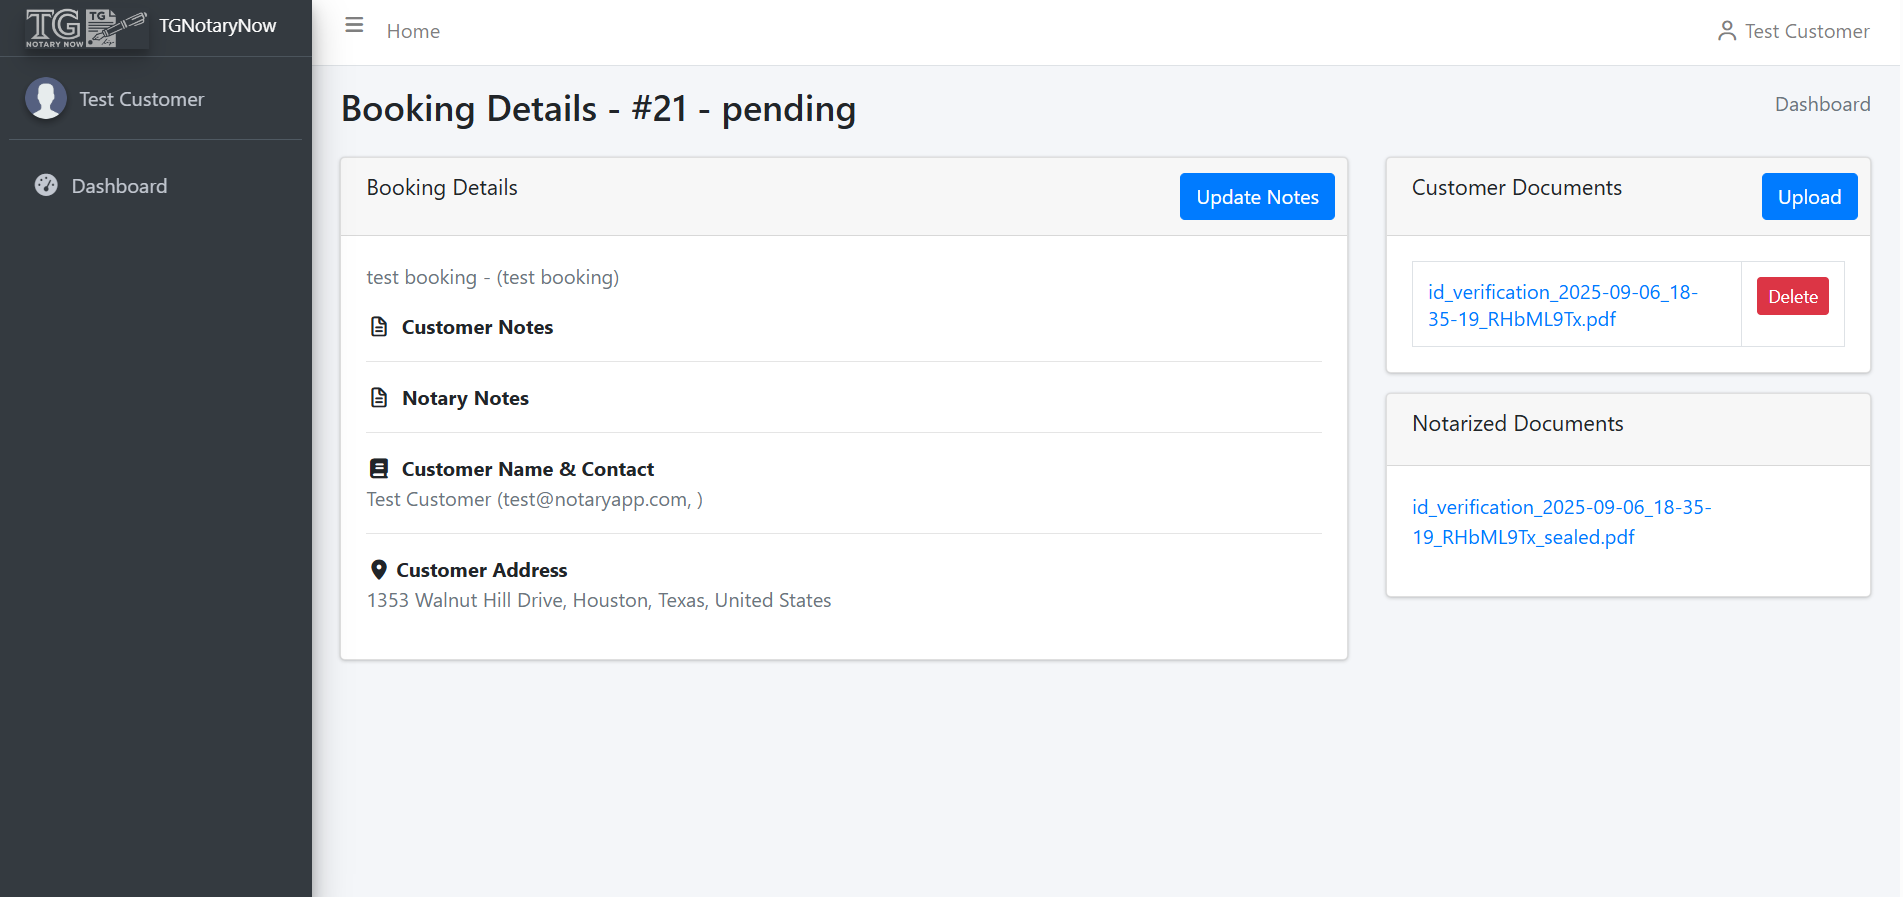Open the sealed notarized PDF link
The height and width of the screenshot is (897, 1903).
[x=1561, y=522]
